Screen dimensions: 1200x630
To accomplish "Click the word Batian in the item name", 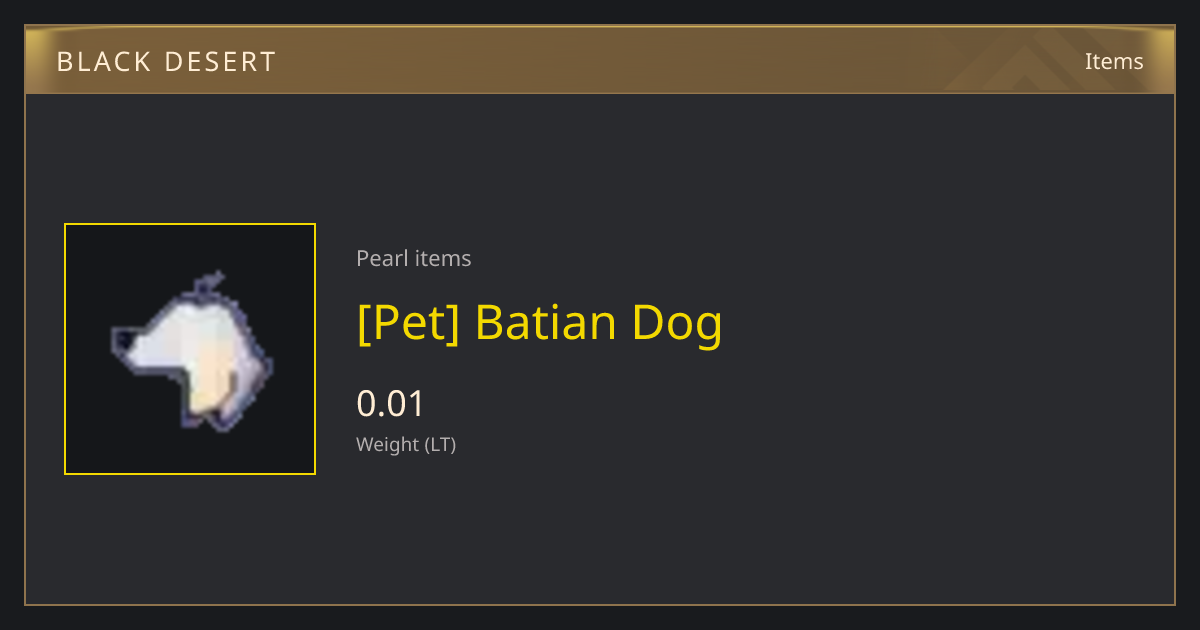I will 546,323.
